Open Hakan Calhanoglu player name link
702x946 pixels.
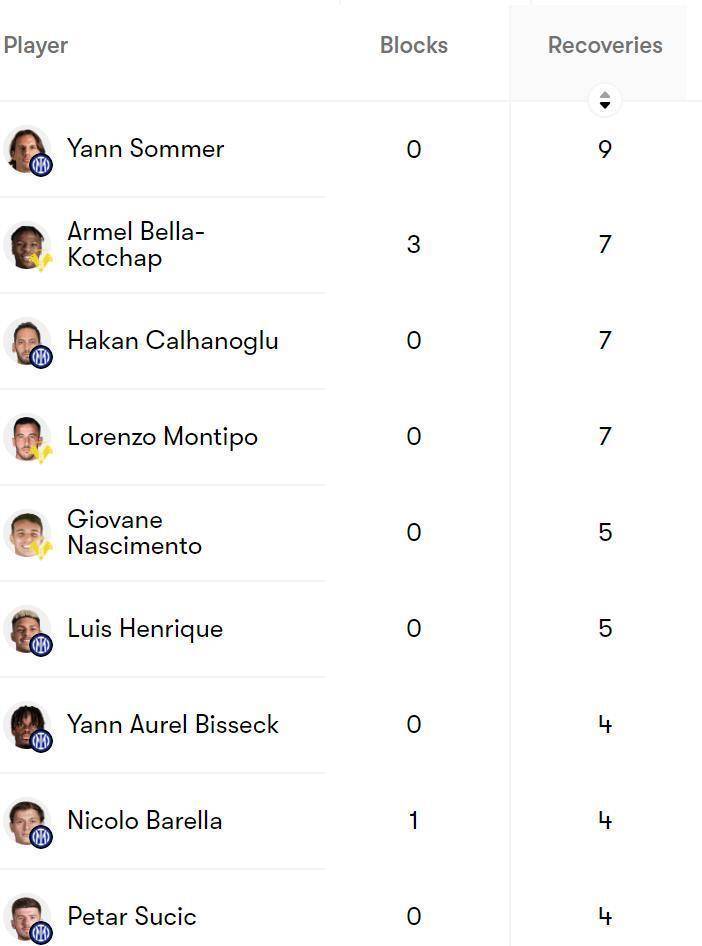pyautogui.click(x=172, y=341)
